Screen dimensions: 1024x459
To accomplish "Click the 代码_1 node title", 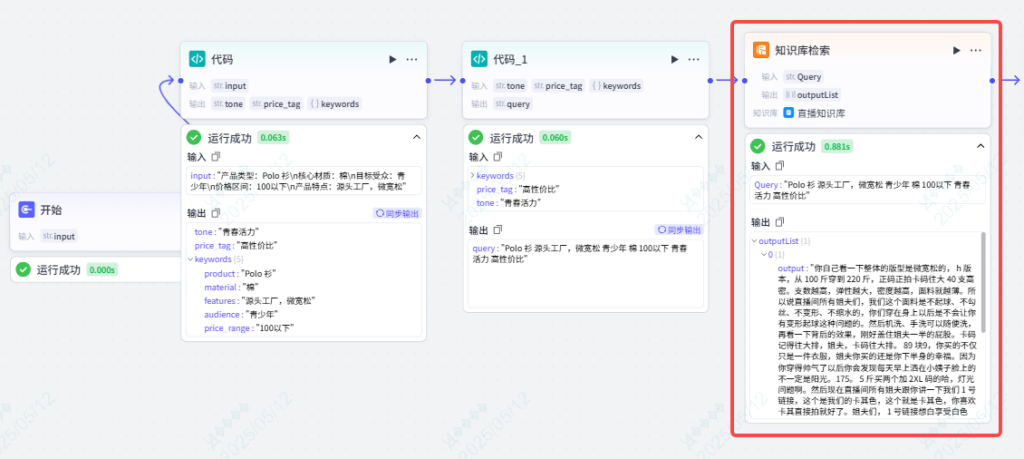I will tap(511, 59).
